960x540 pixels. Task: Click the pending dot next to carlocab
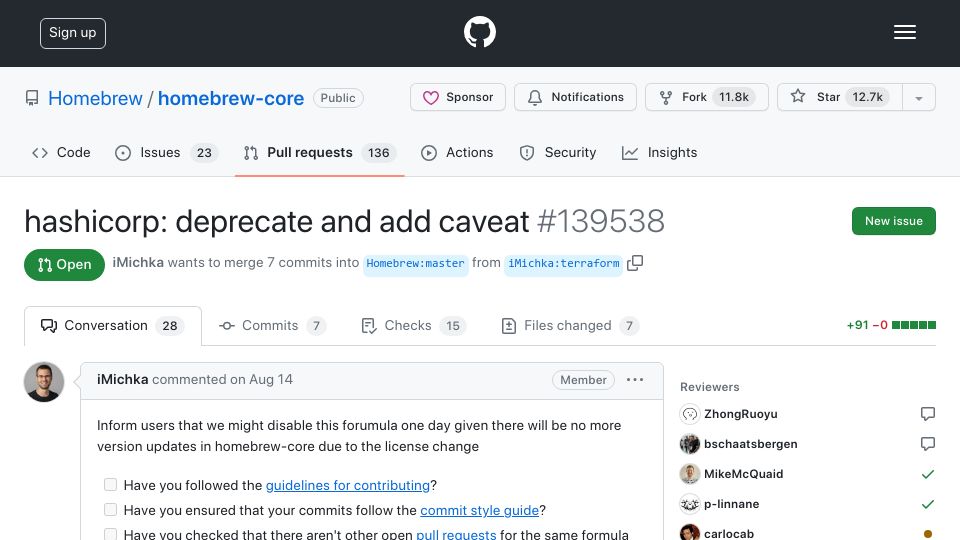(x=928, y=534)
